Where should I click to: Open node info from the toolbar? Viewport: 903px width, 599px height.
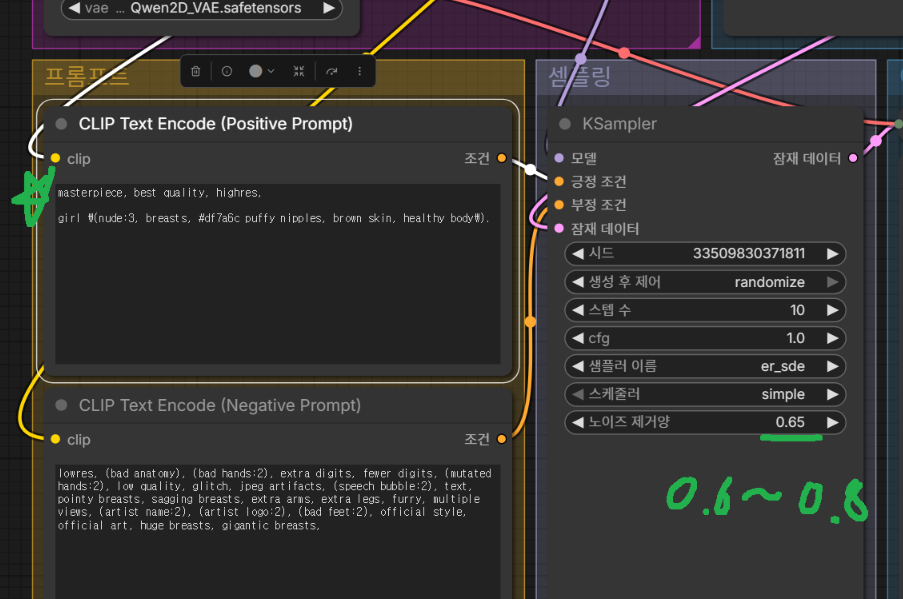pyautogui.click(x=227, y=71)
